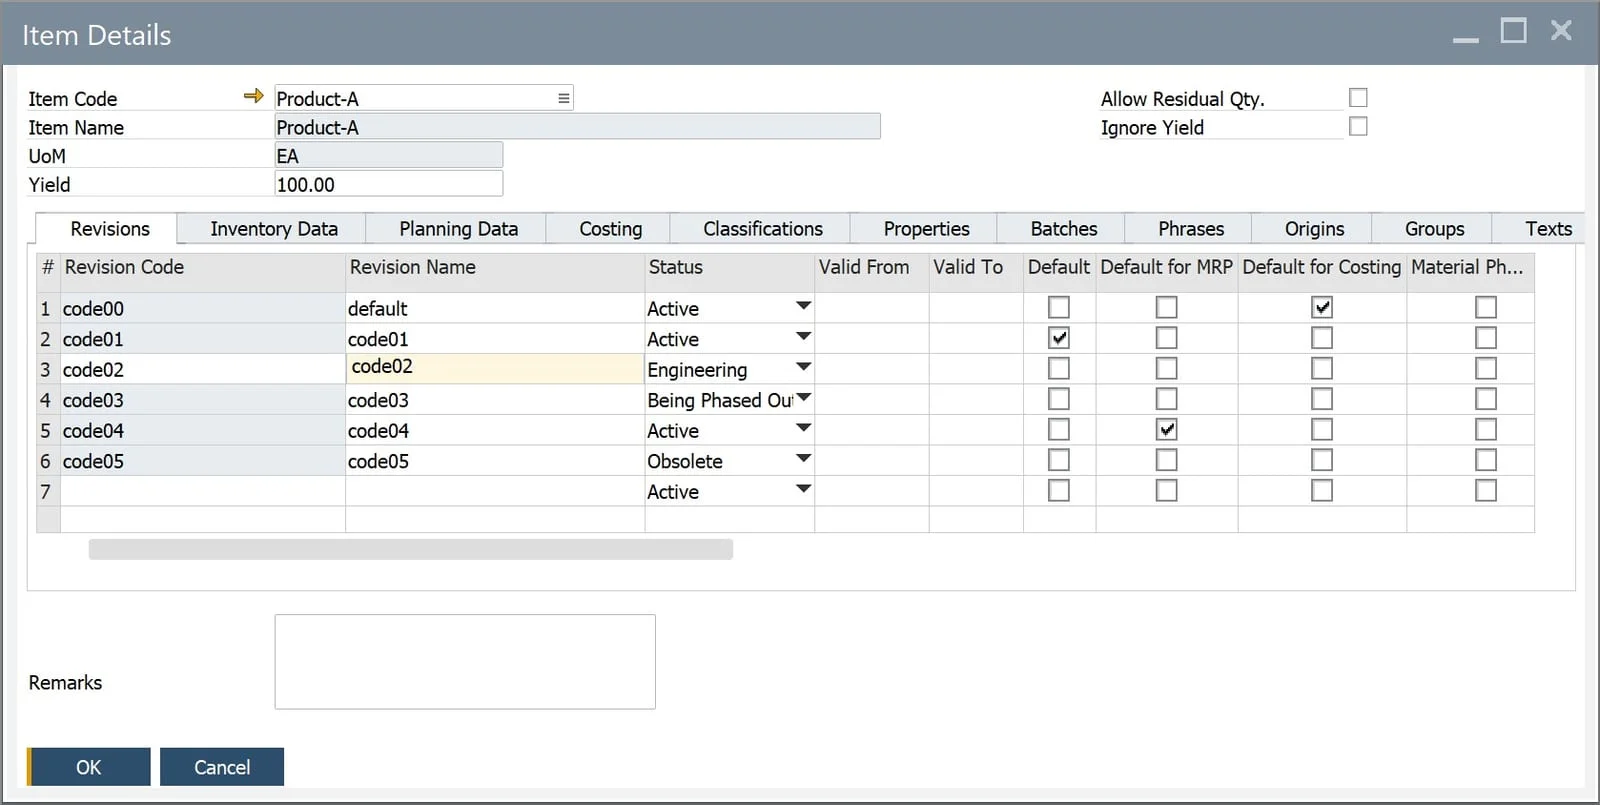Click the Revision Name cell reading default
Screen dimensions: 1600x805
click(495, 308)
